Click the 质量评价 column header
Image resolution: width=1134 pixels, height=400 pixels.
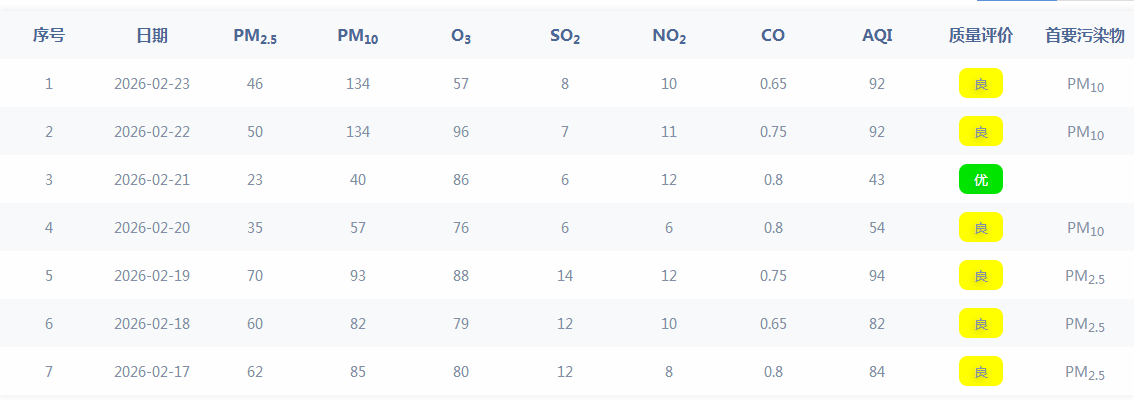point(981,36)
